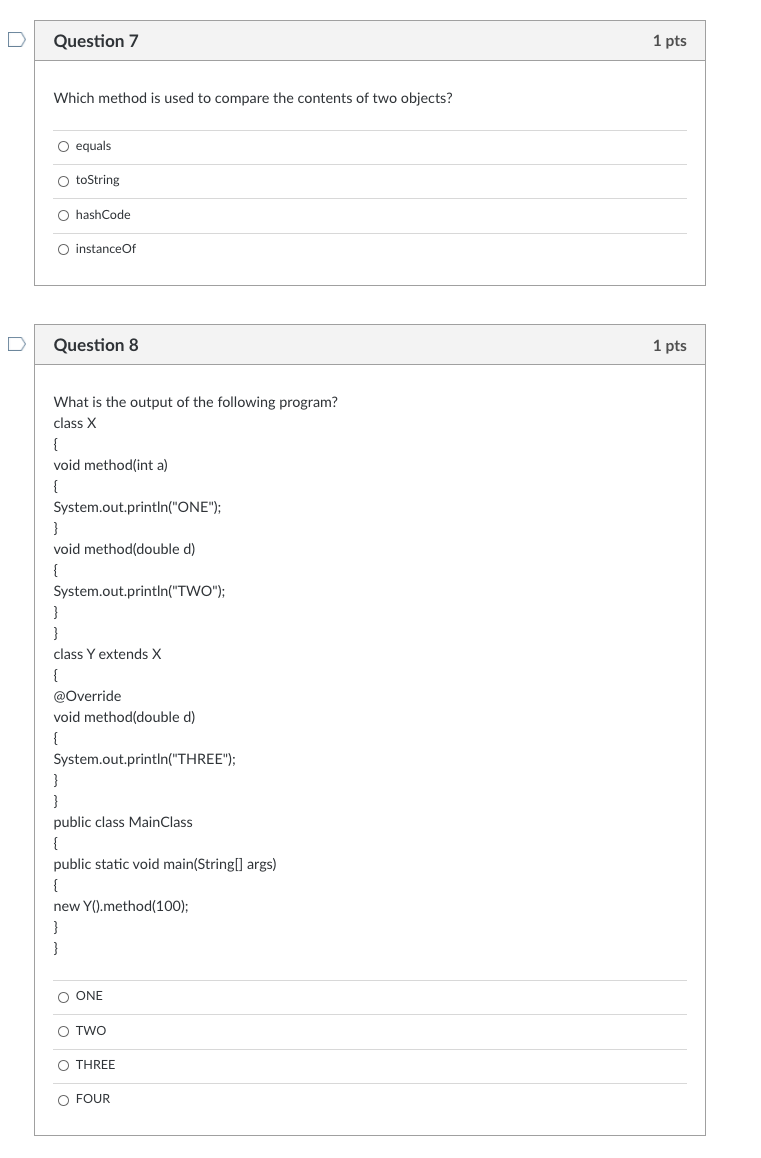Select hashCode as the answer
Image resolution: width=761 pixels, height=1158 pixels.
click(x=64, y=215)
